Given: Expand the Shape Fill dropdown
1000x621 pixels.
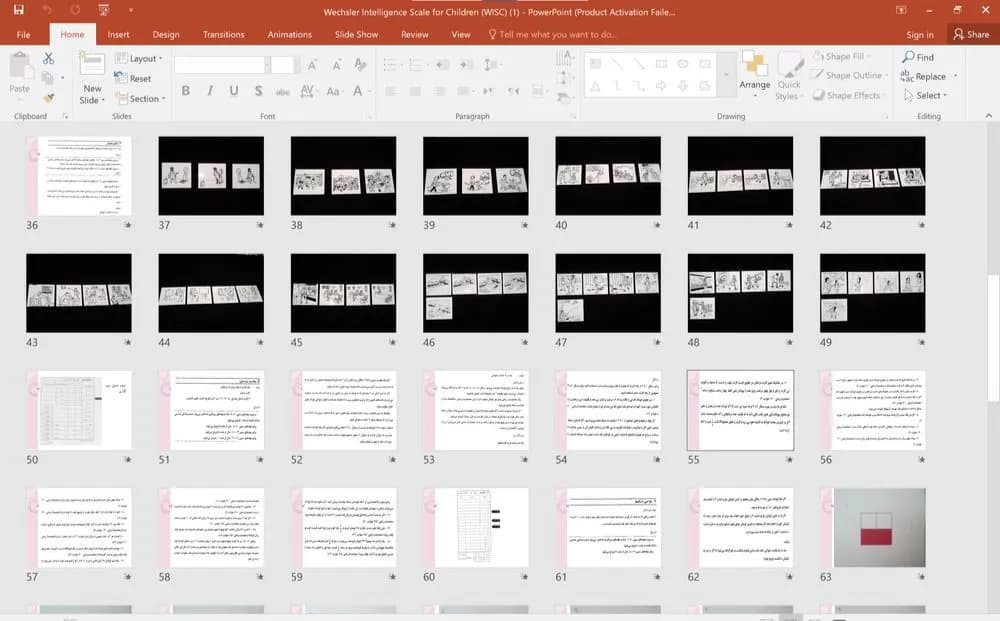Looking at the screenshot, I should click(842, 57).
